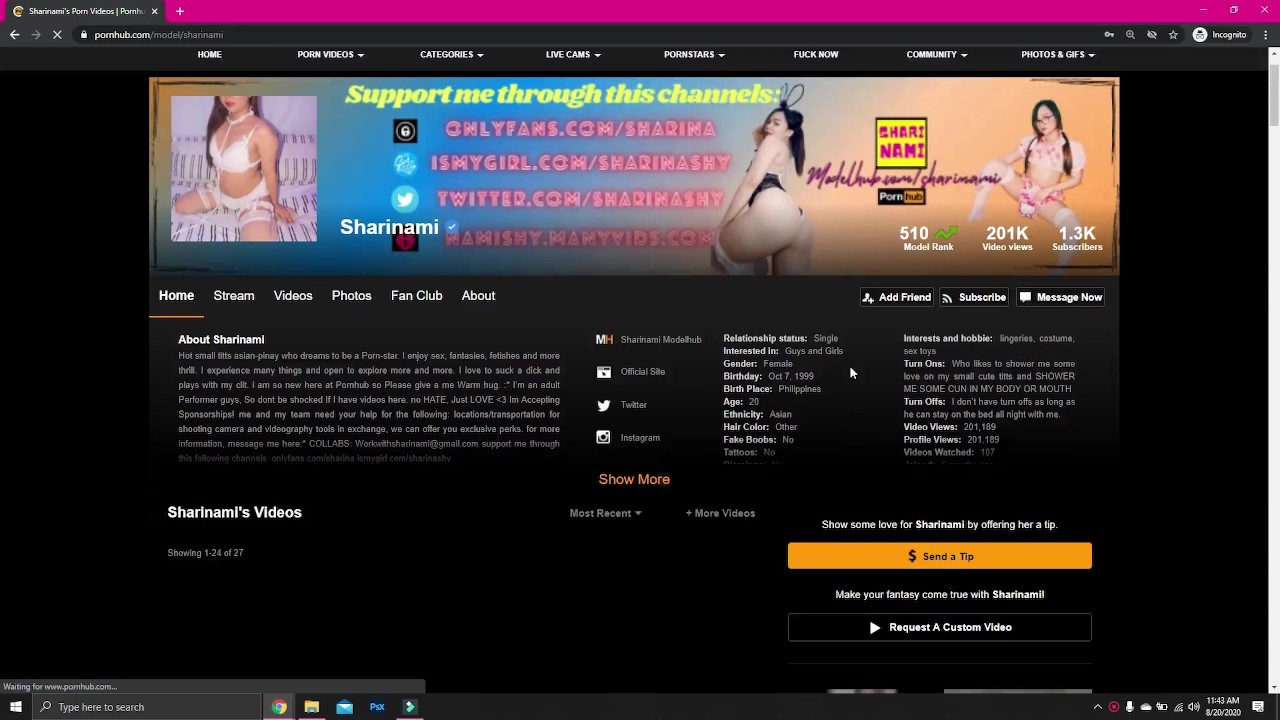Select the profile Home tab
1280x720 pixels.
(x=176, y=296)
